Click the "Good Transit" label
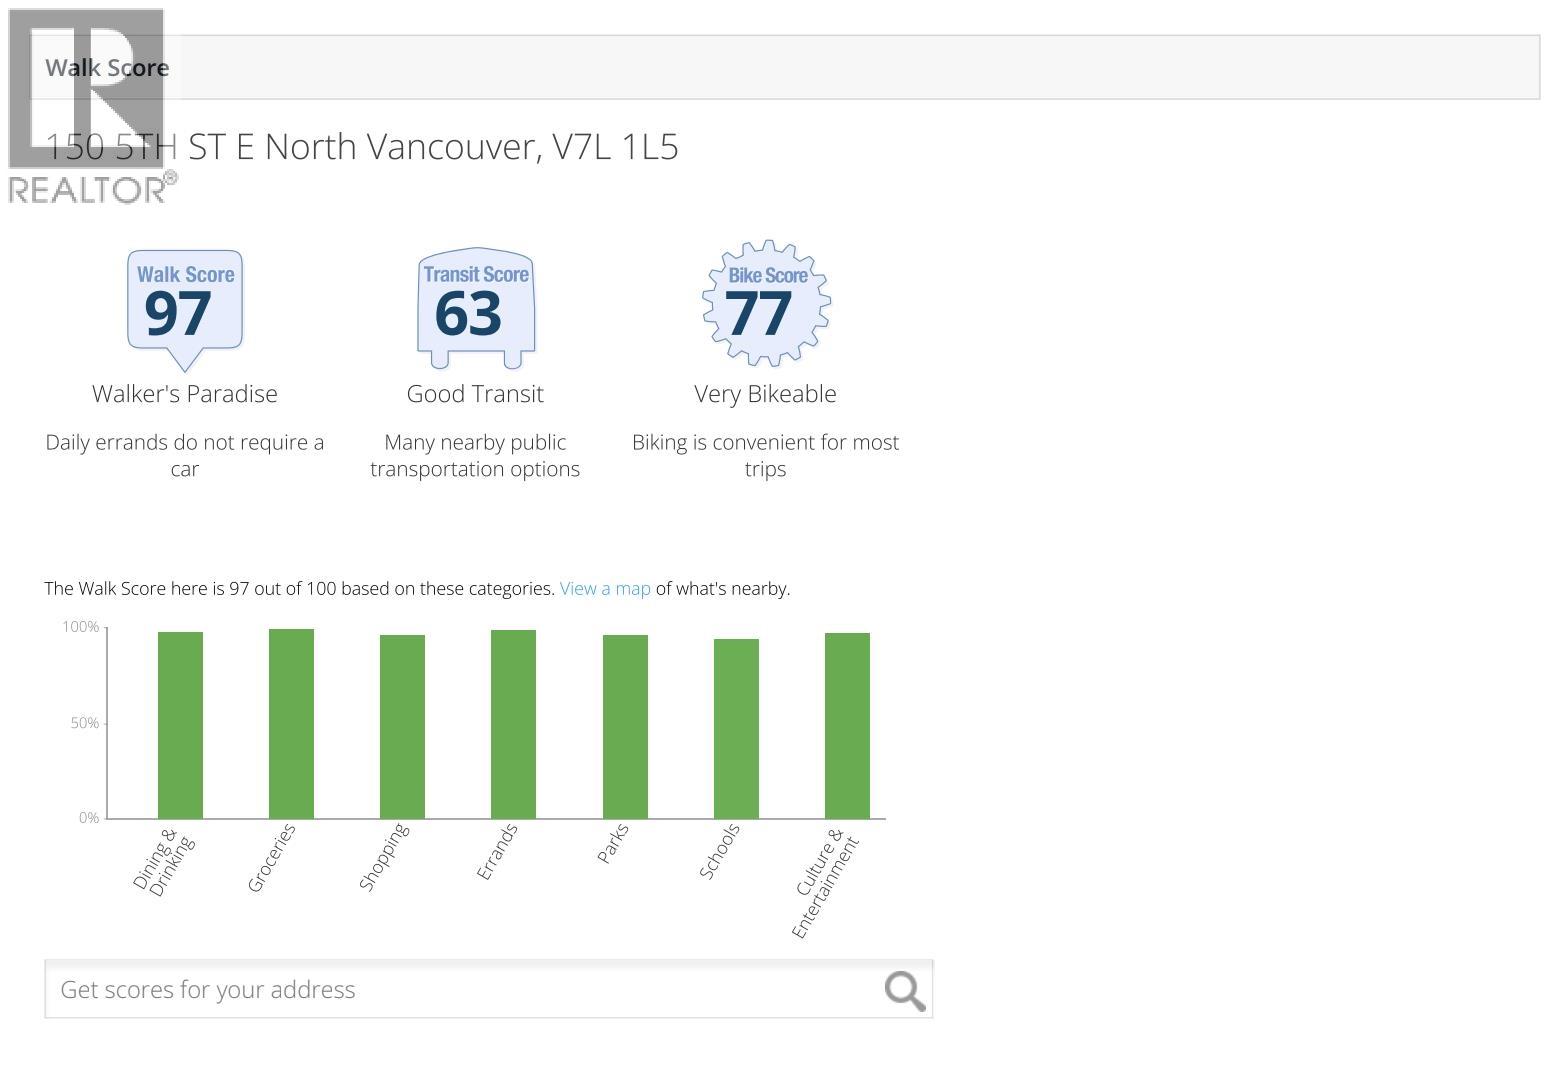Image resolution: width=1556 pixels, height=1078 pixels. click(x=475, y=394)
